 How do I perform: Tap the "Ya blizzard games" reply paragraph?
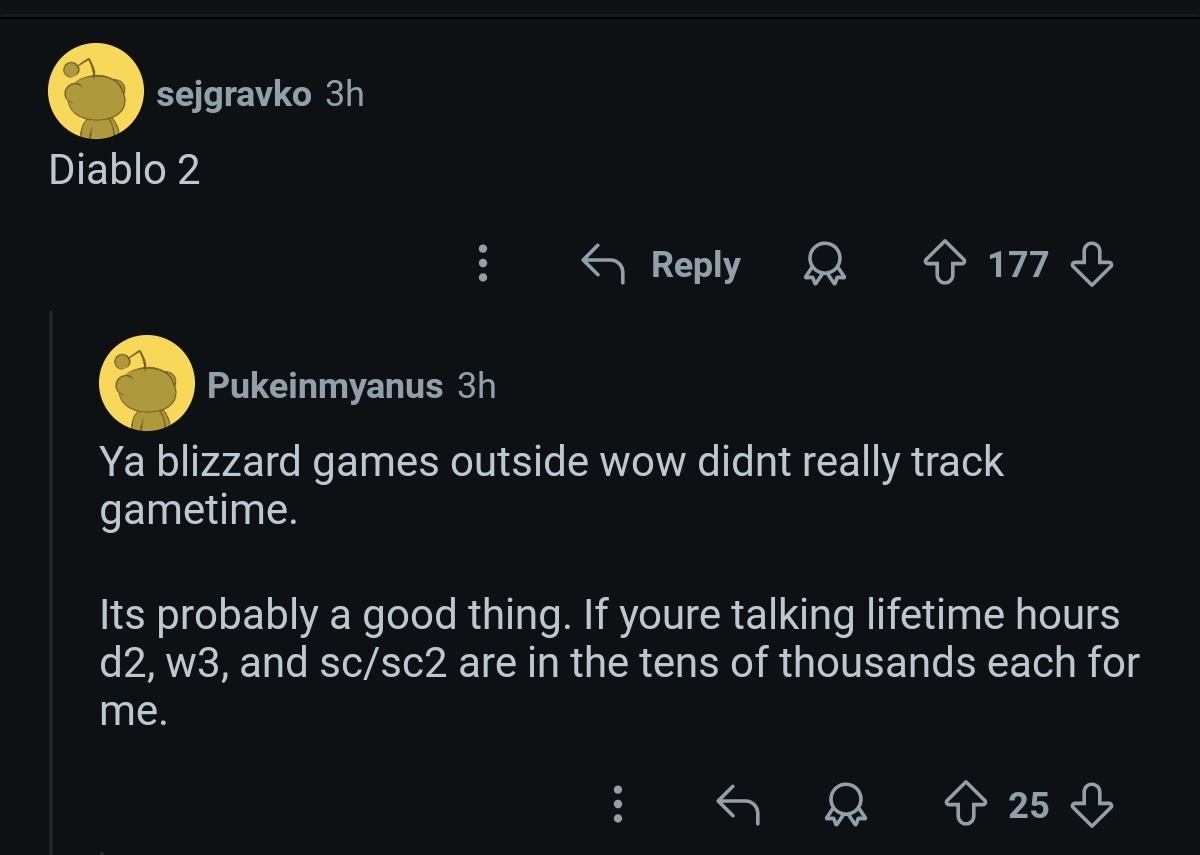(550, 485)
